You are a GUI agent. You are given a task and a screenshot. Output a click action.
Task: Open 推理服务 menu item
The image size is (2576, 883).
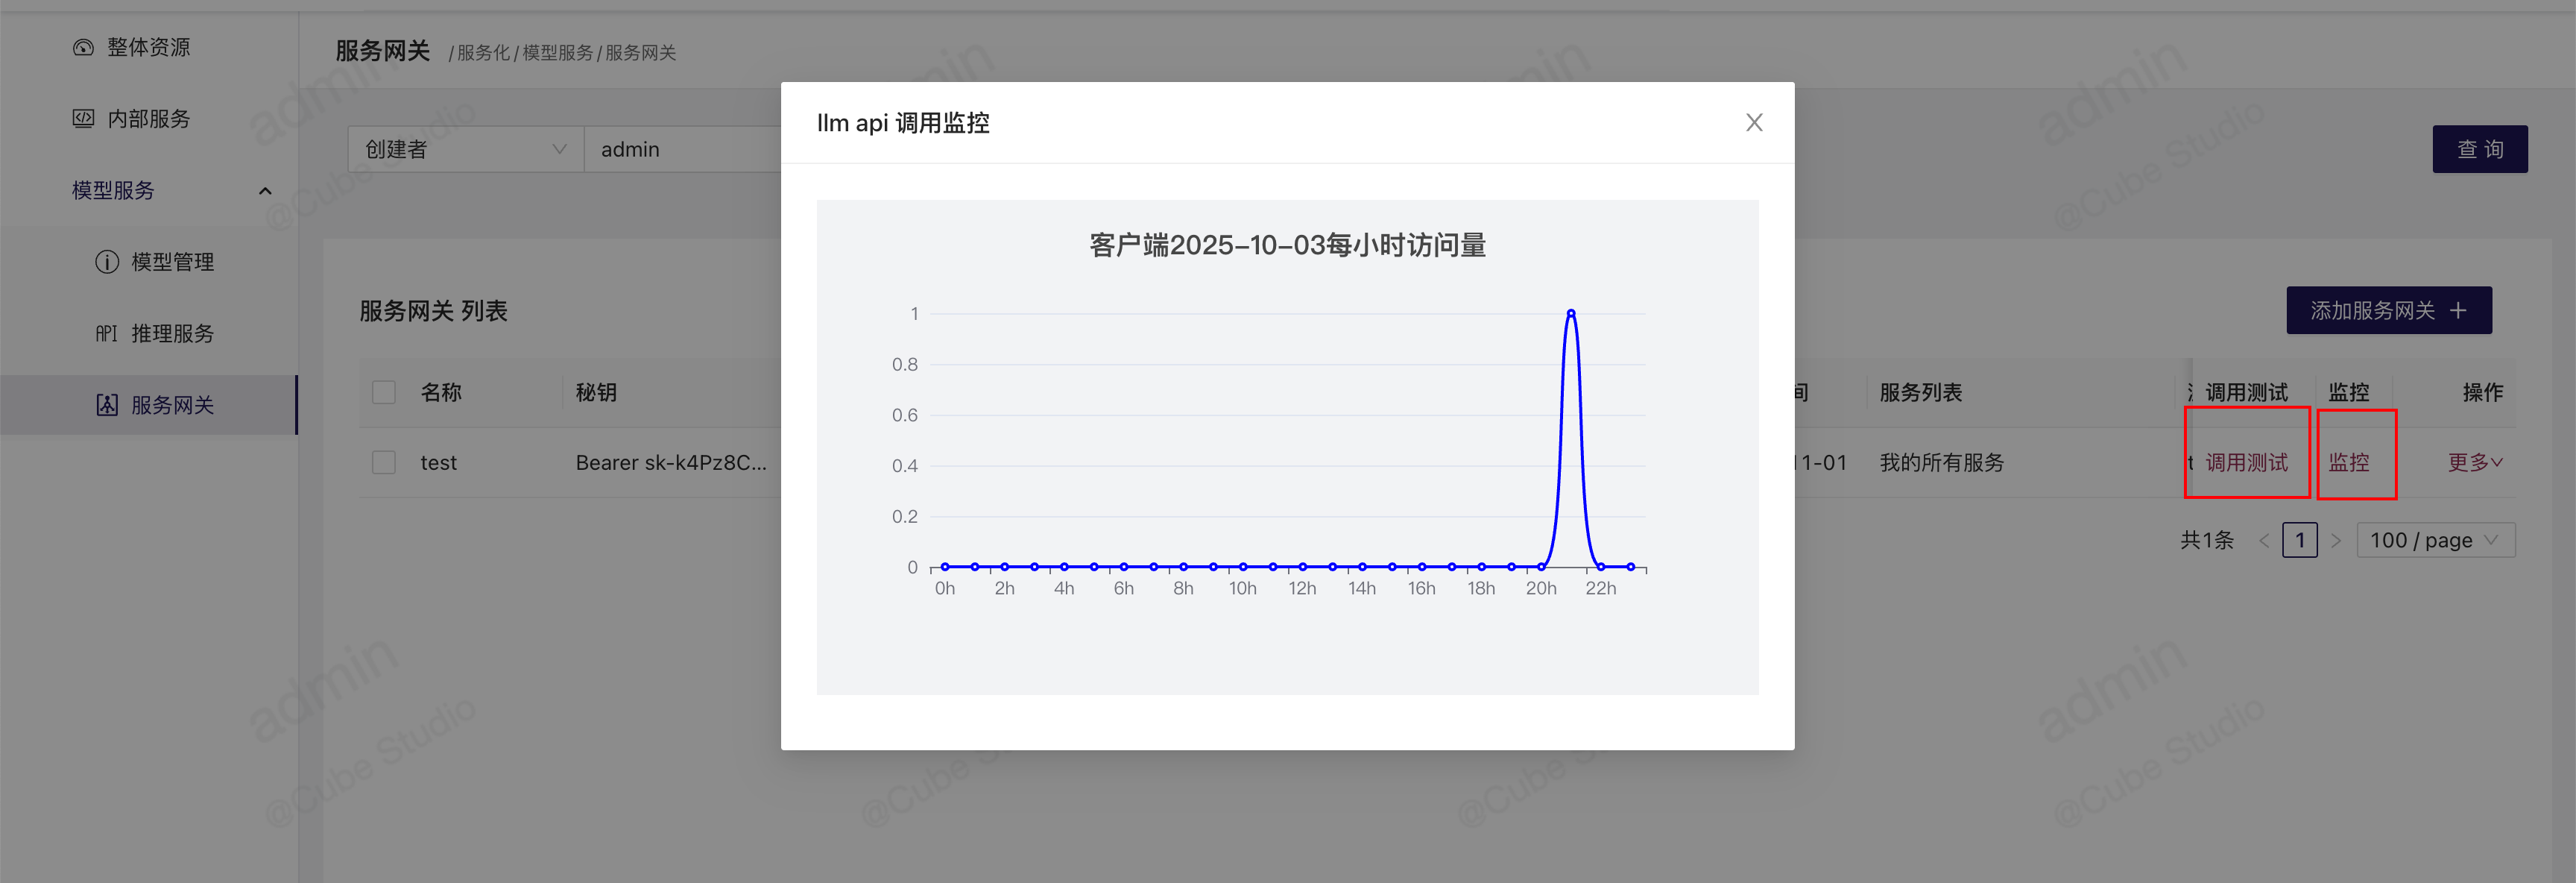[172, 334]
